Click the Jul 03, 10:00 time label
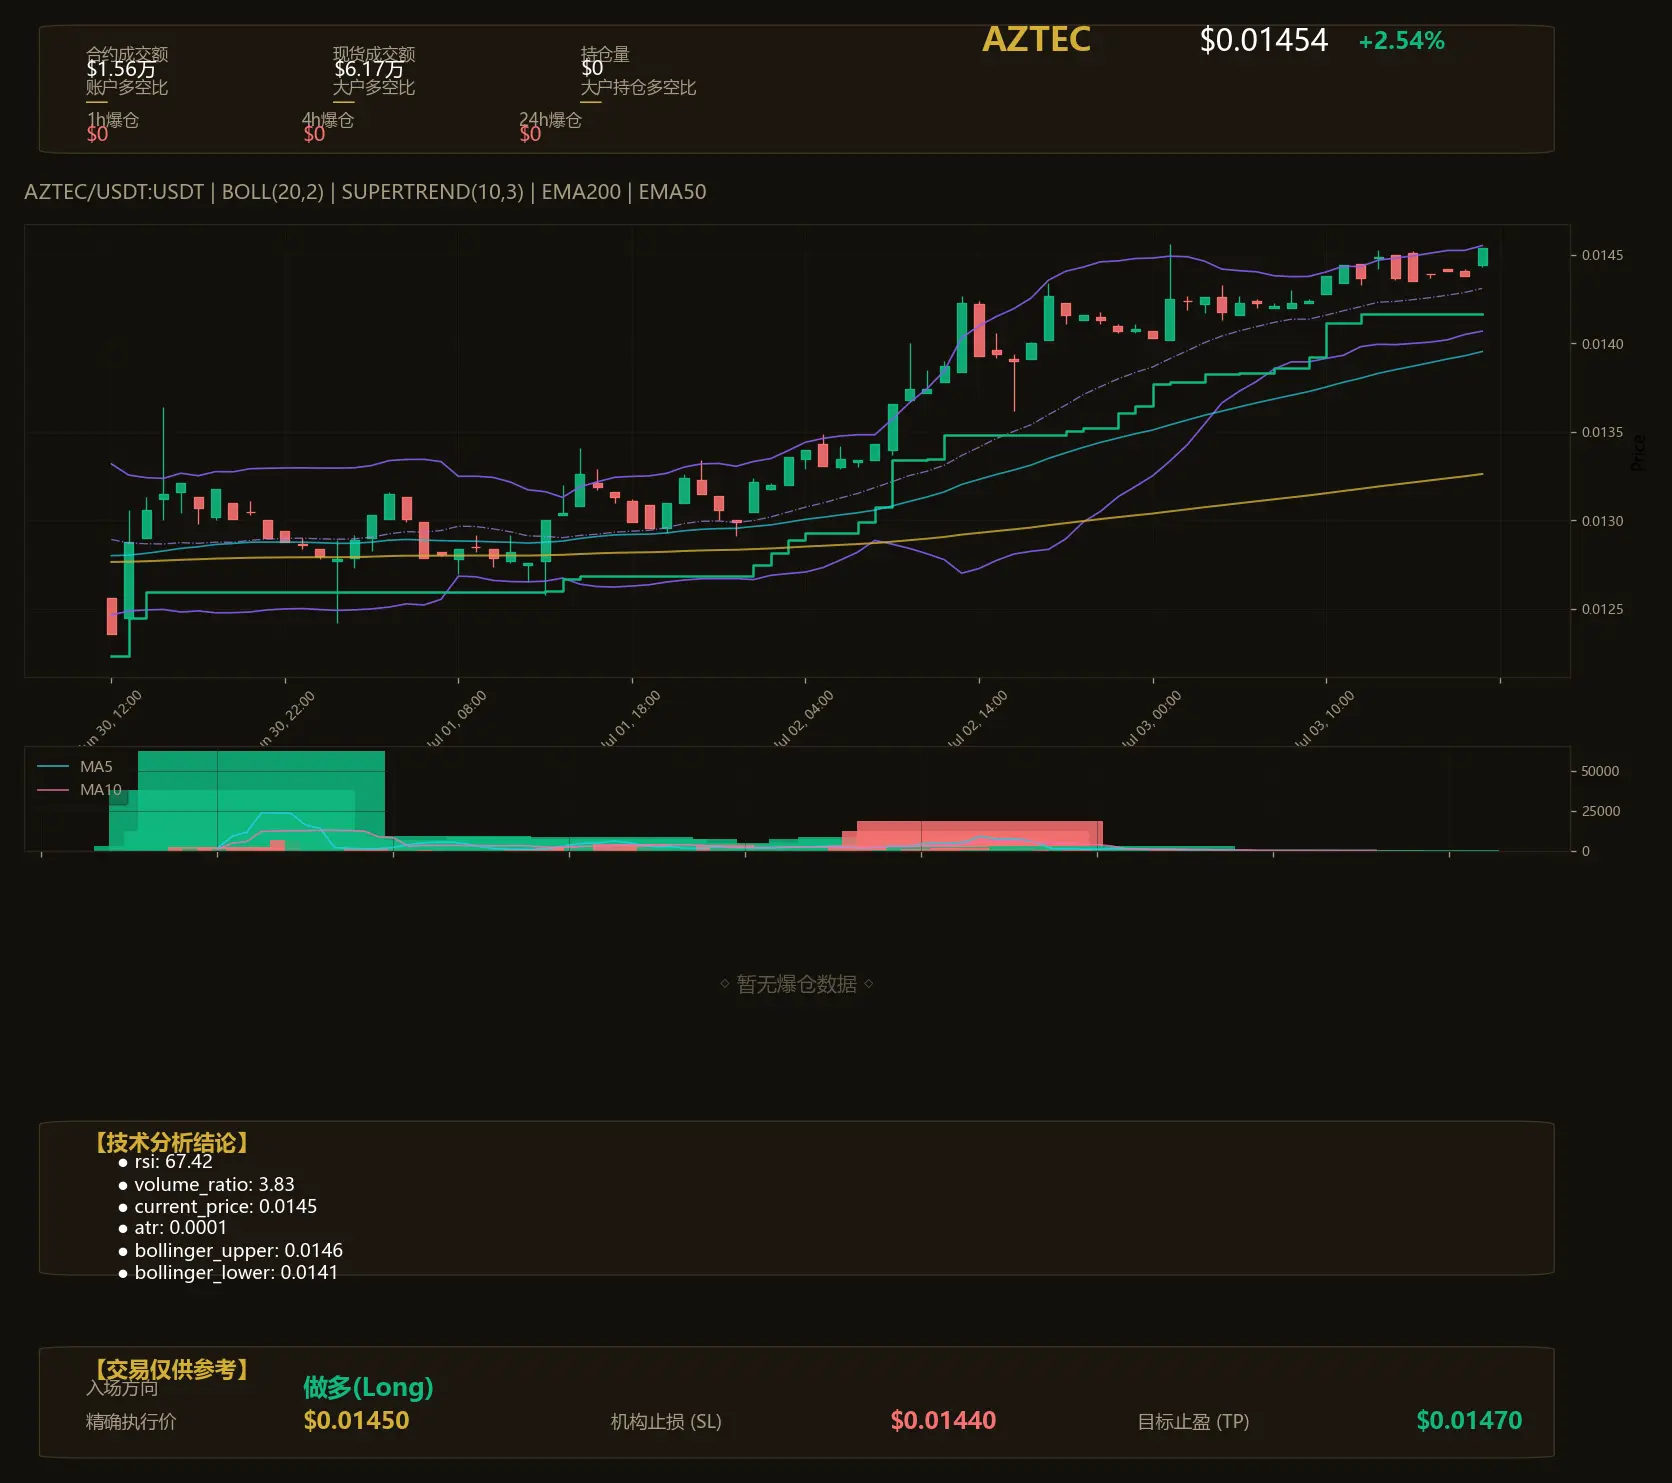Image resolution: width=1672 pixels, height=1483 pixels. coord(1323,718)
